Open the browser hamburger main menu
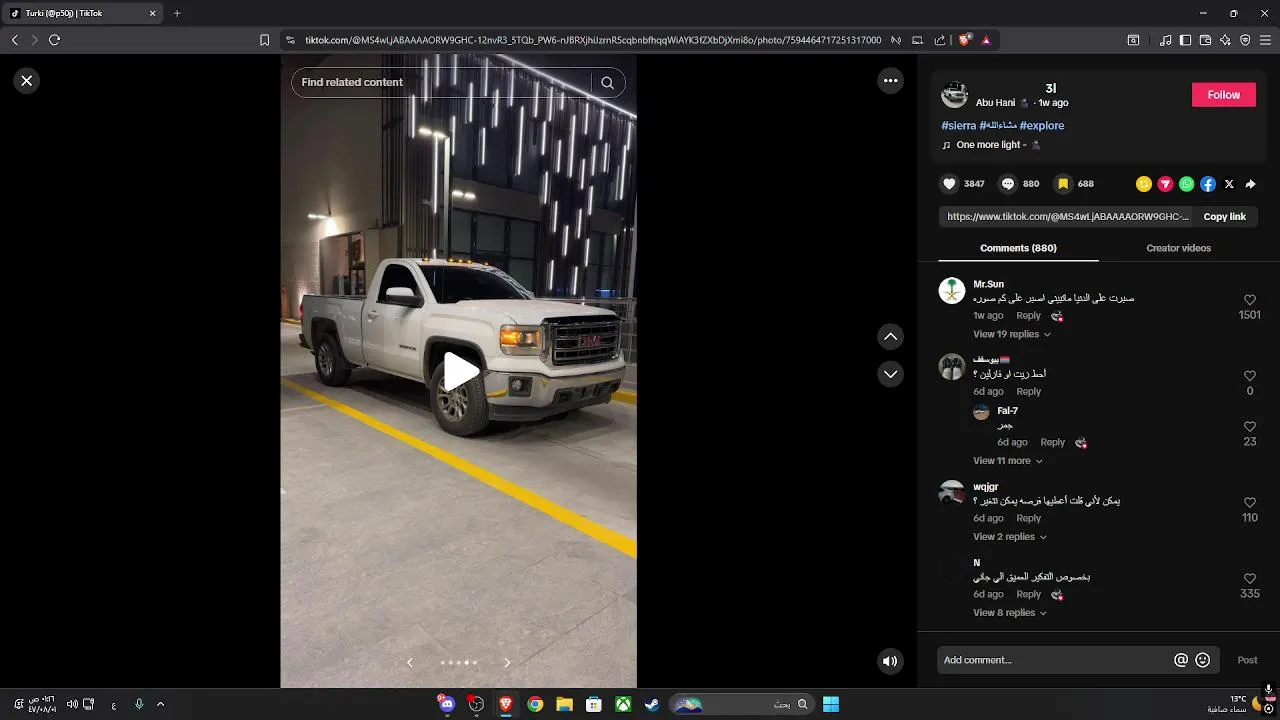 click(1266, 40)
